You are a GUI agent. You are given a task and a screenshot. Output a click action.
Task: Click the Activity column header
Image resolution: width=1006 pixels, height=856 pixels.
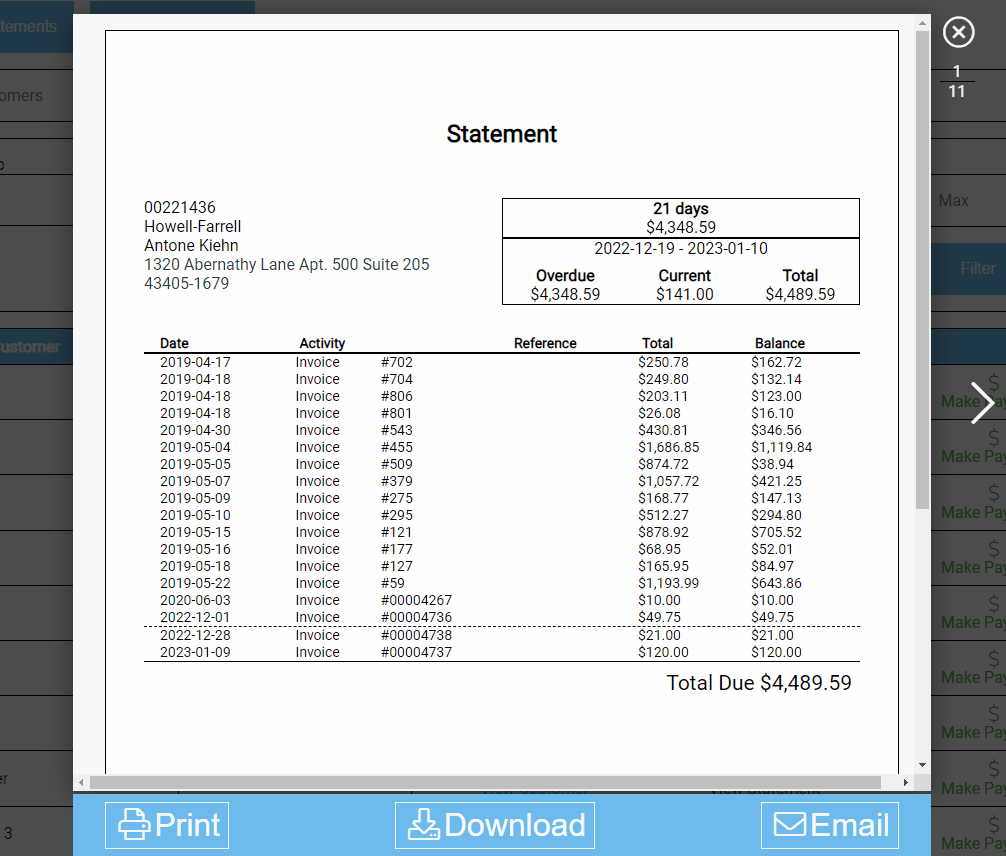click(x=322, y=343)
